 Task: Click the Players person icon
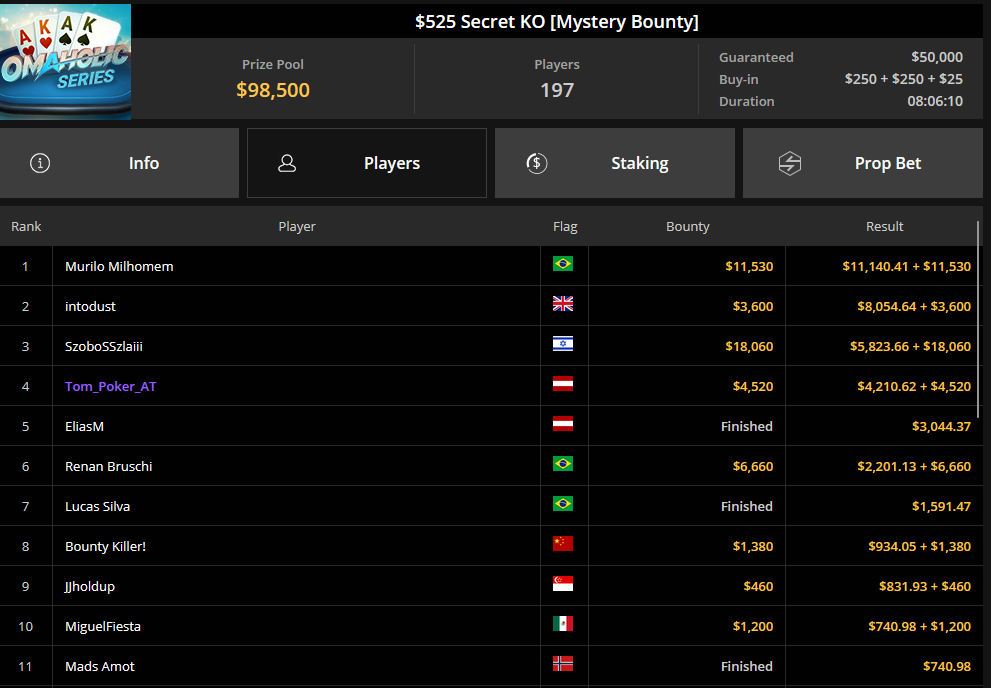click(287, 163)
